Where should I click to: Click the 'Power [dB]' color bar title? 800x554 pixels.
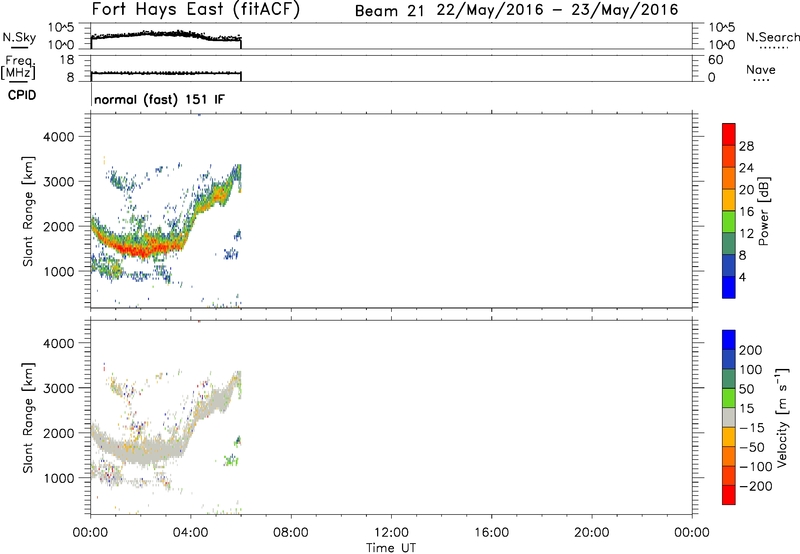point(763,211)
